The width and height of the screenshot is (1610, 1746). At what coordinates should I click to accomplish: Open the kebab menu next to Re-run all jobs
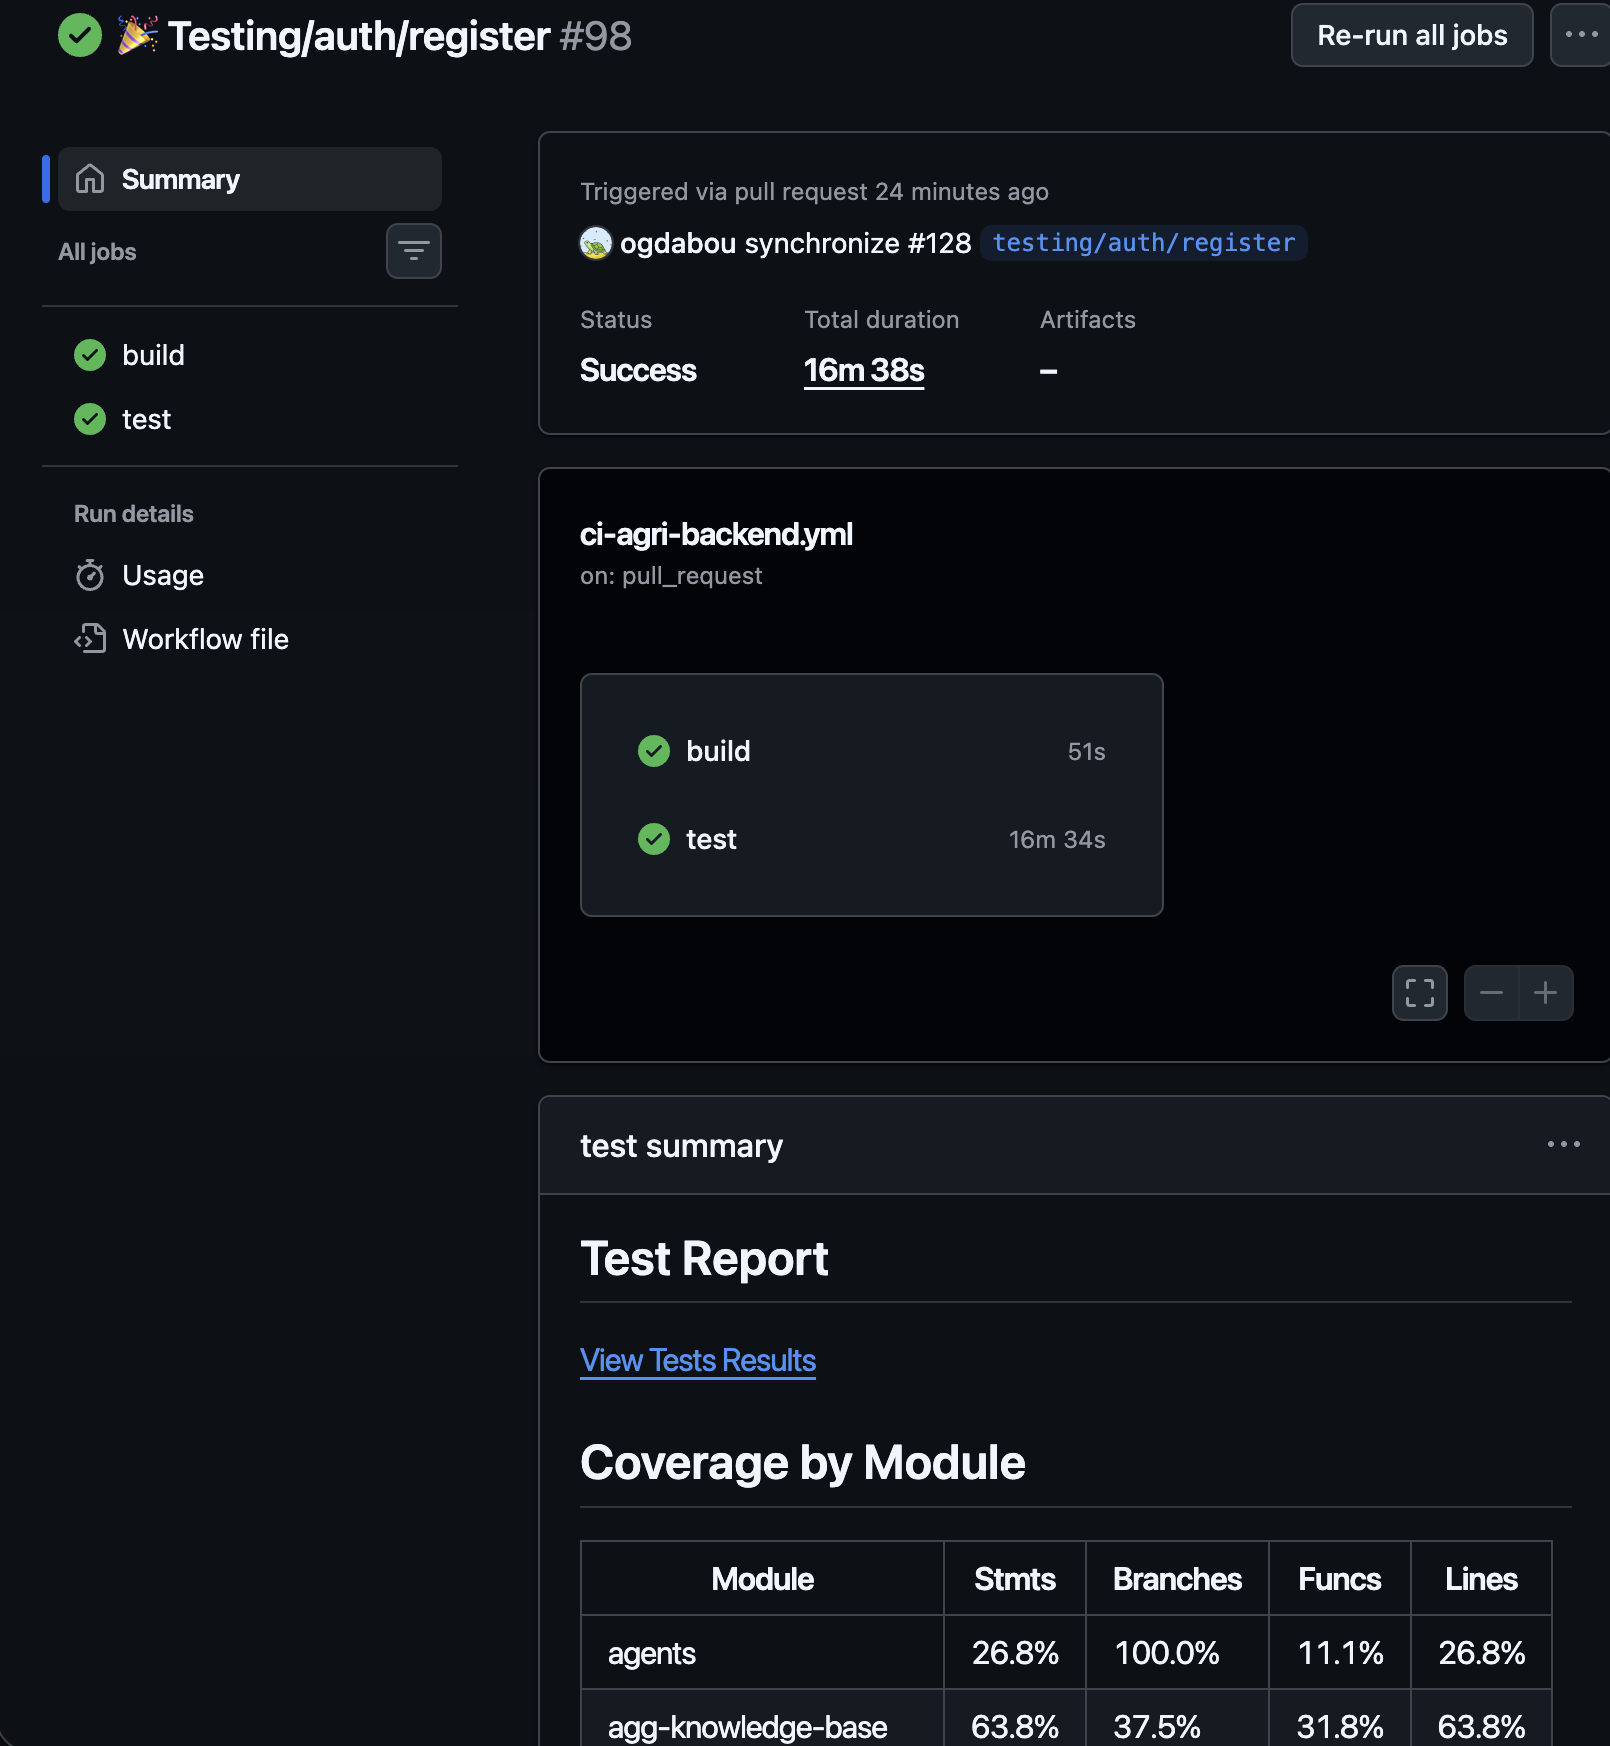coord(1581,35)
